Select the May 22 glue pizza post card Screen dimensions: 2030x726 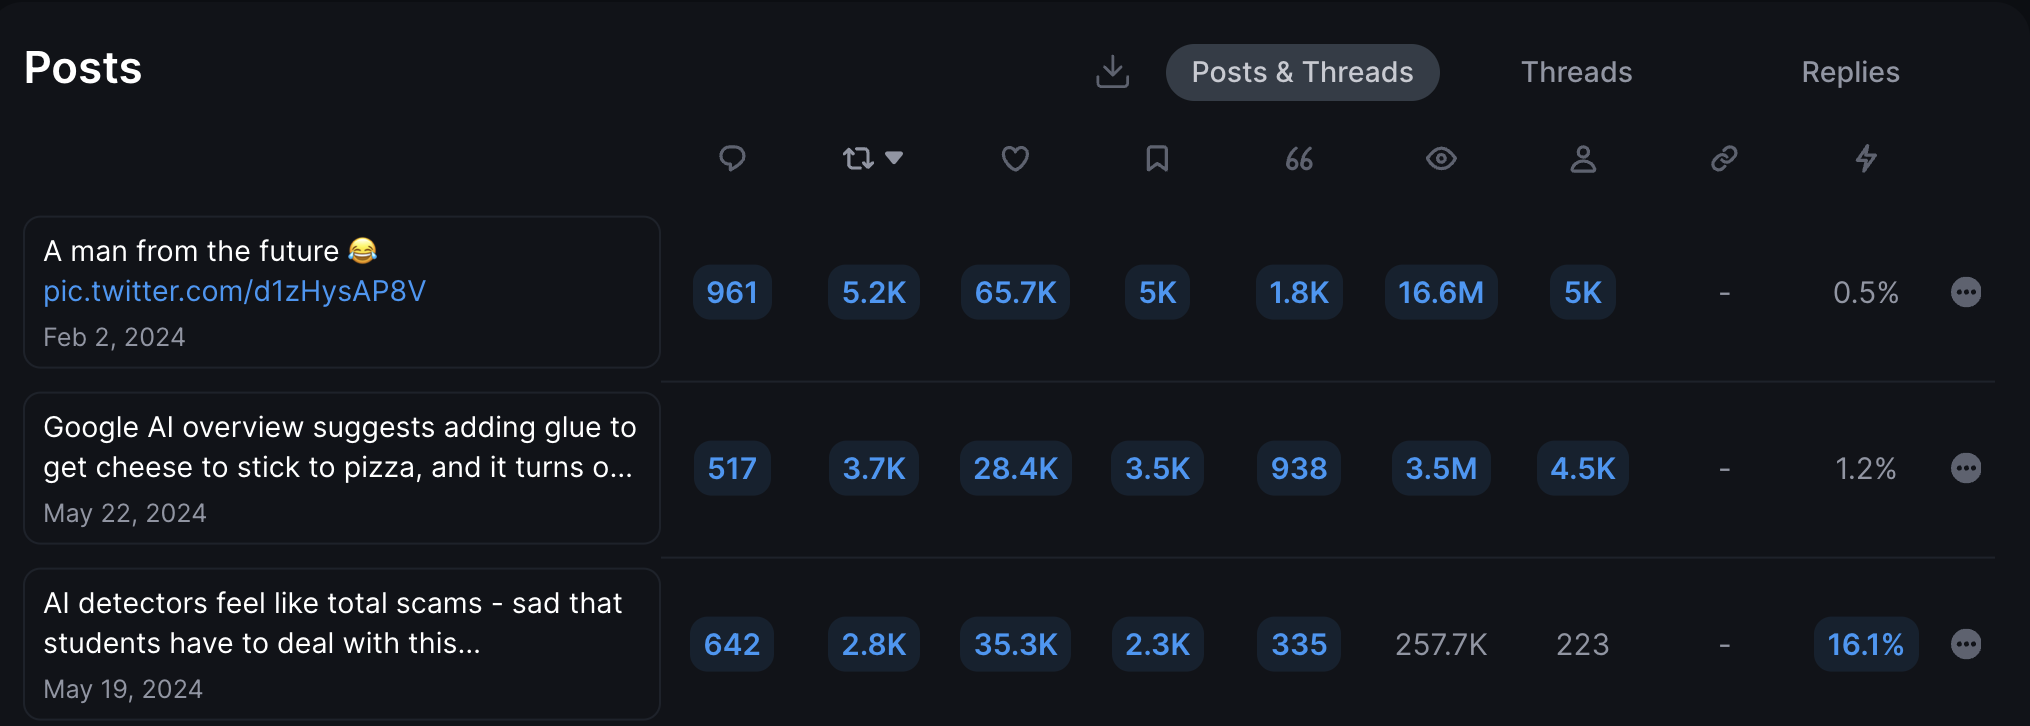[341, 468]
